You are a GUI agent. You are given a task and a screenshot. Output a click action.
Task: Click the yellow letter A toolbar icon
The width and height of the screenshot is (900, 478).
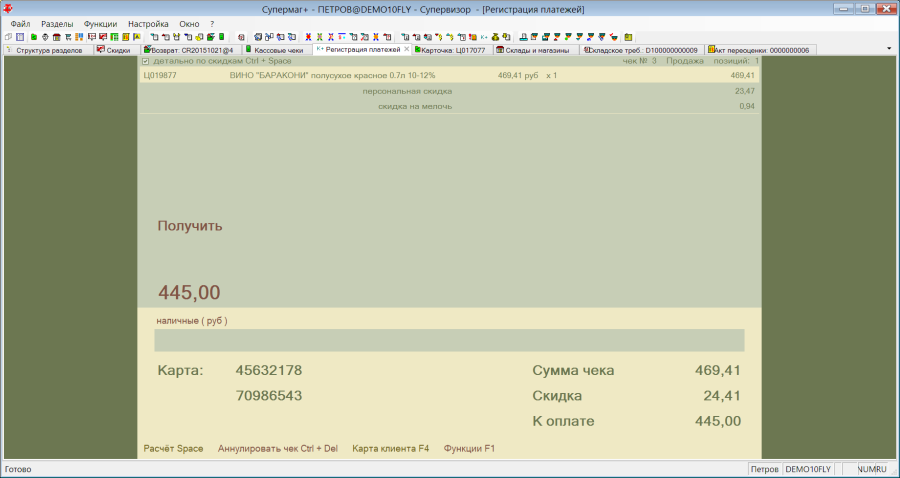pyautogui.click(x=137, y=37)
